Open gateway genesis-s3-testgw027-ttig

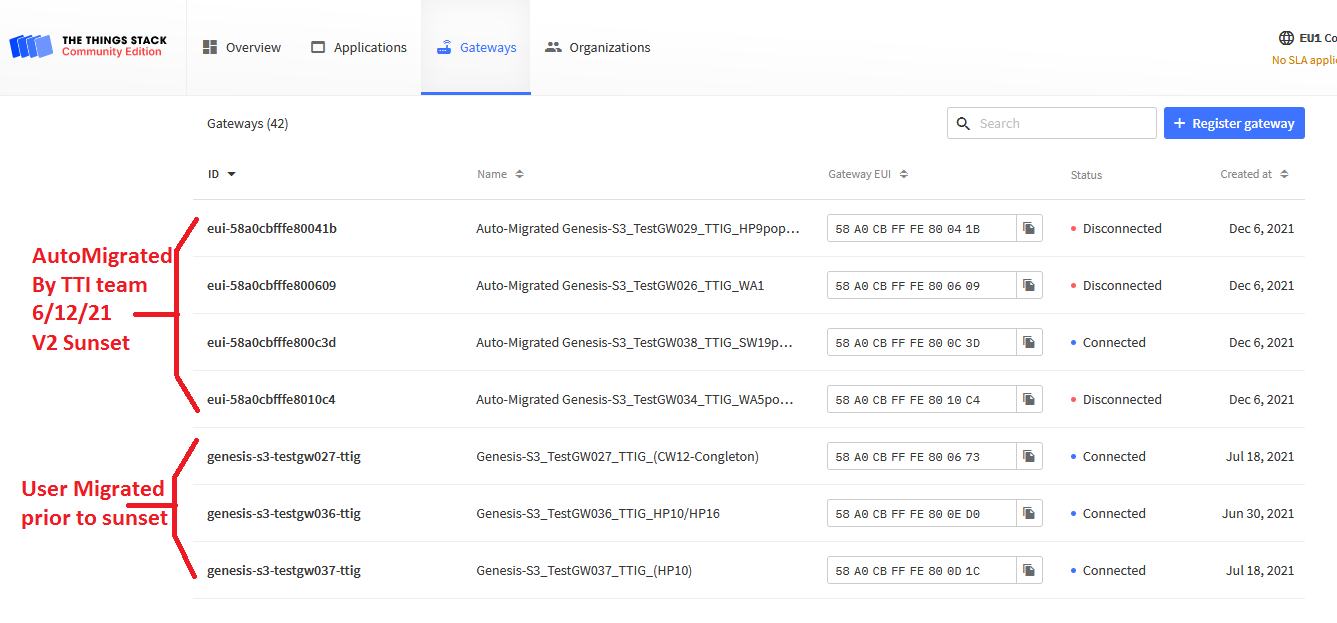point(284,457)
